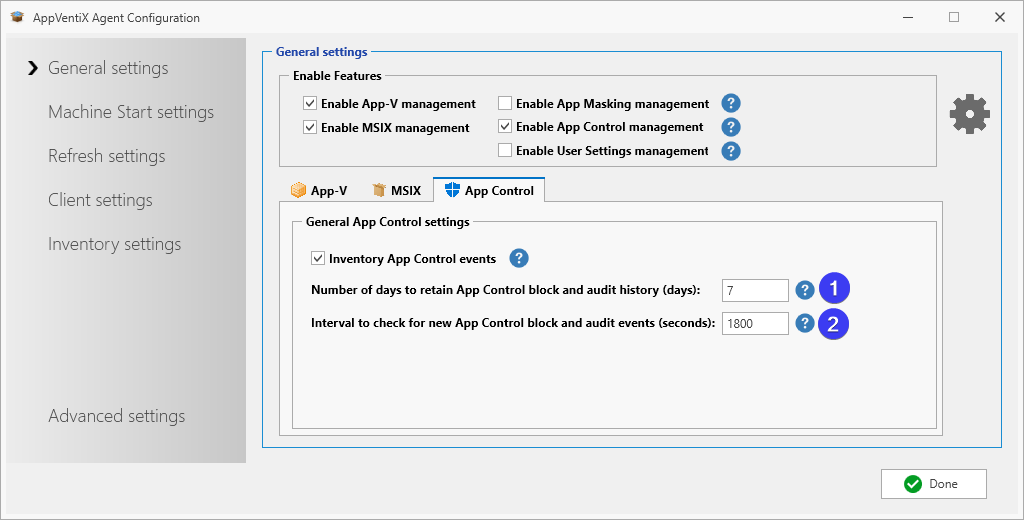Click the large gear settings icon
The width and height of the screenshot is (1024, 520).
pos(969,115)
